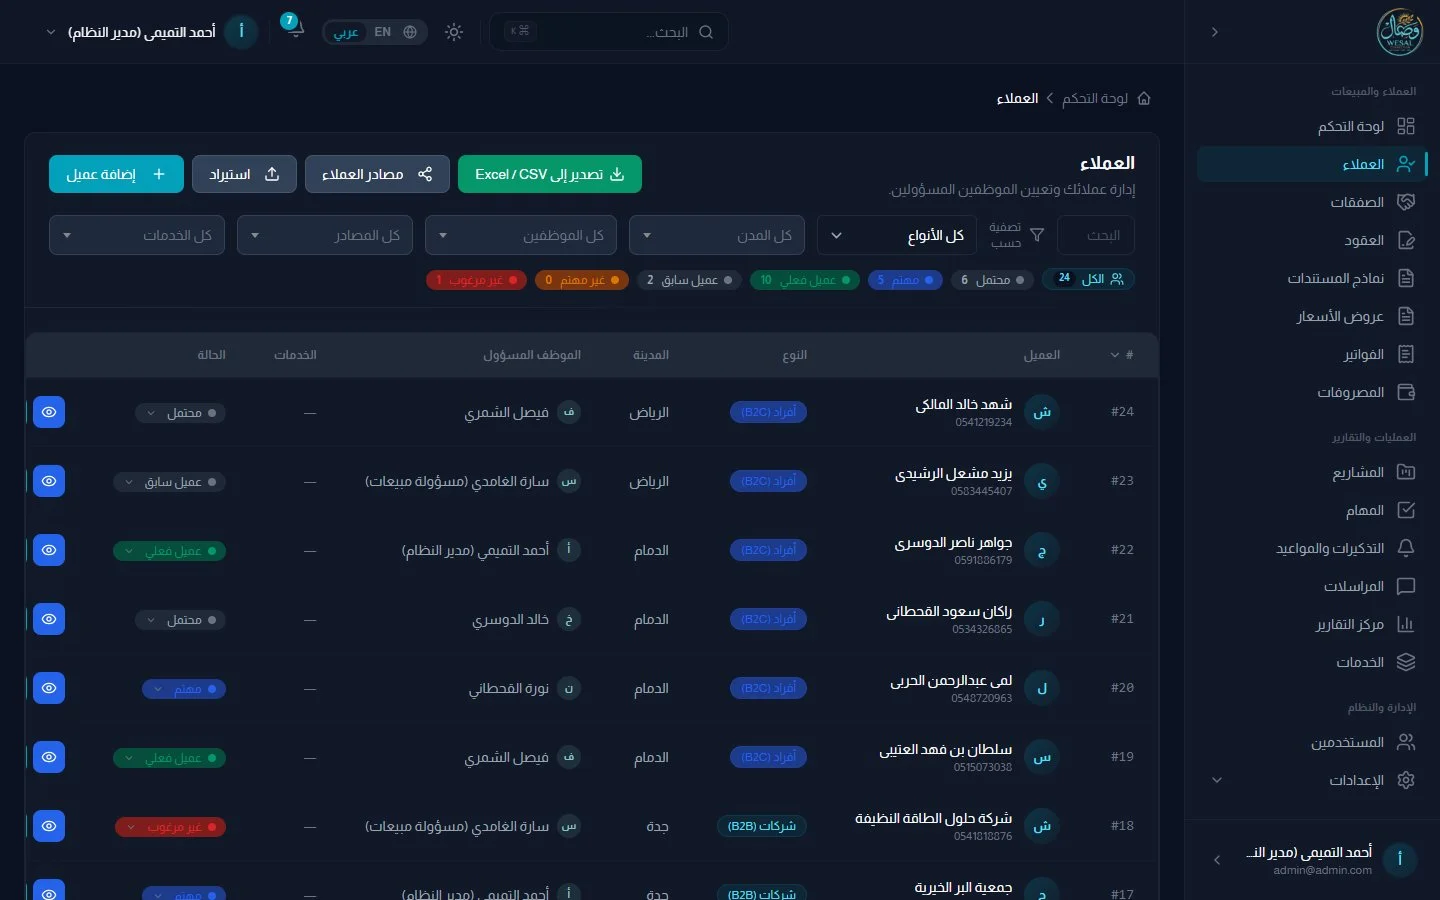1440x900 pixels.
Task: Open Invoices (الفواتير) in sidebar
Action: click(x=1312, y=354)
